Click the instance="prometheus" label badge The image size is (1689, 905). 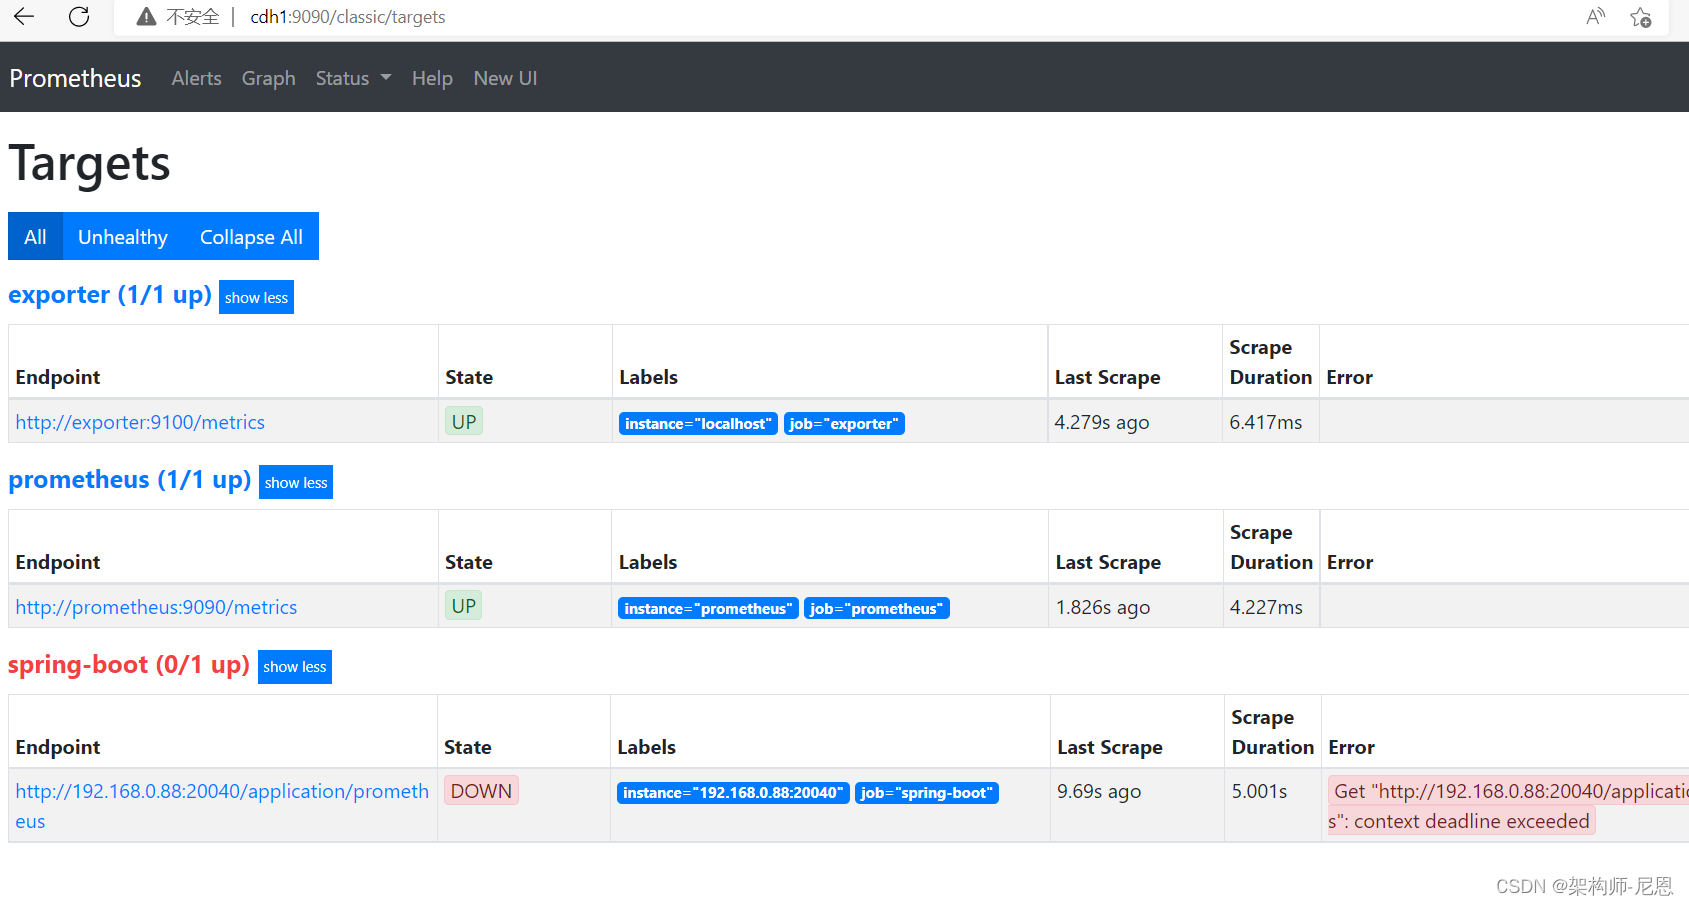(708, 609)
